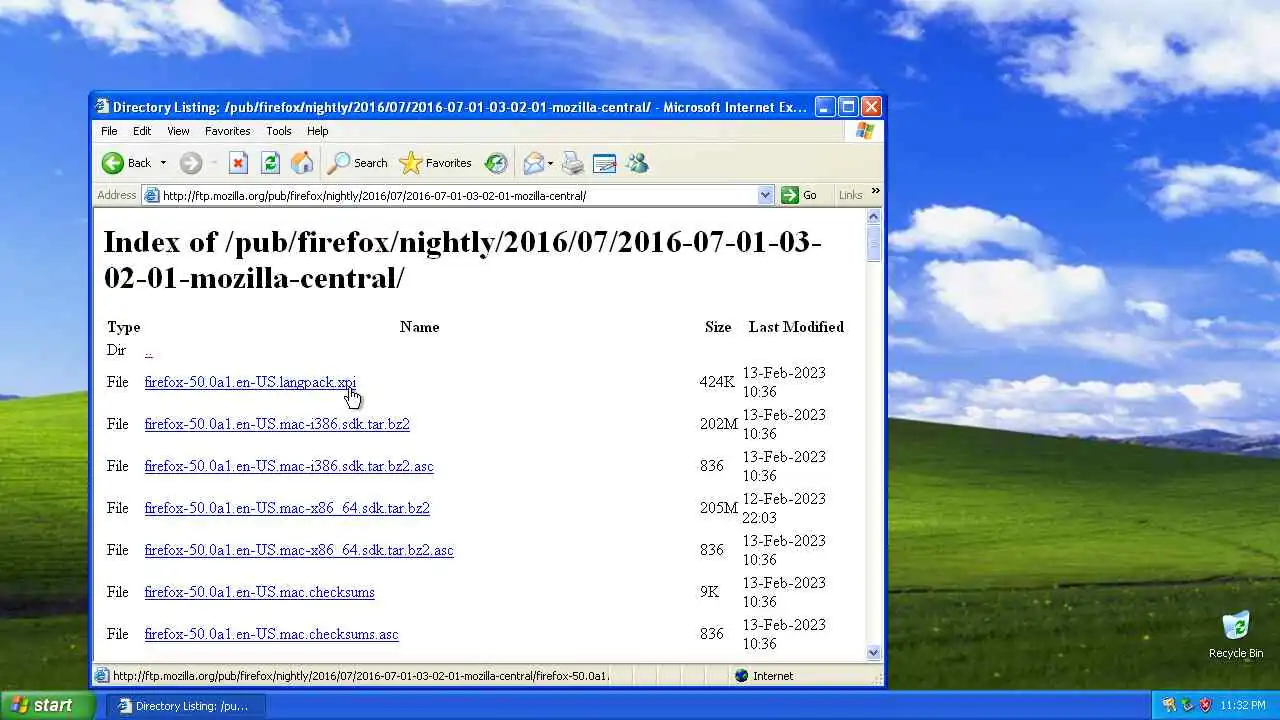Click the Last Modified column header
Viewport: 1280px width, 720px height.
(x=796, y=327)
